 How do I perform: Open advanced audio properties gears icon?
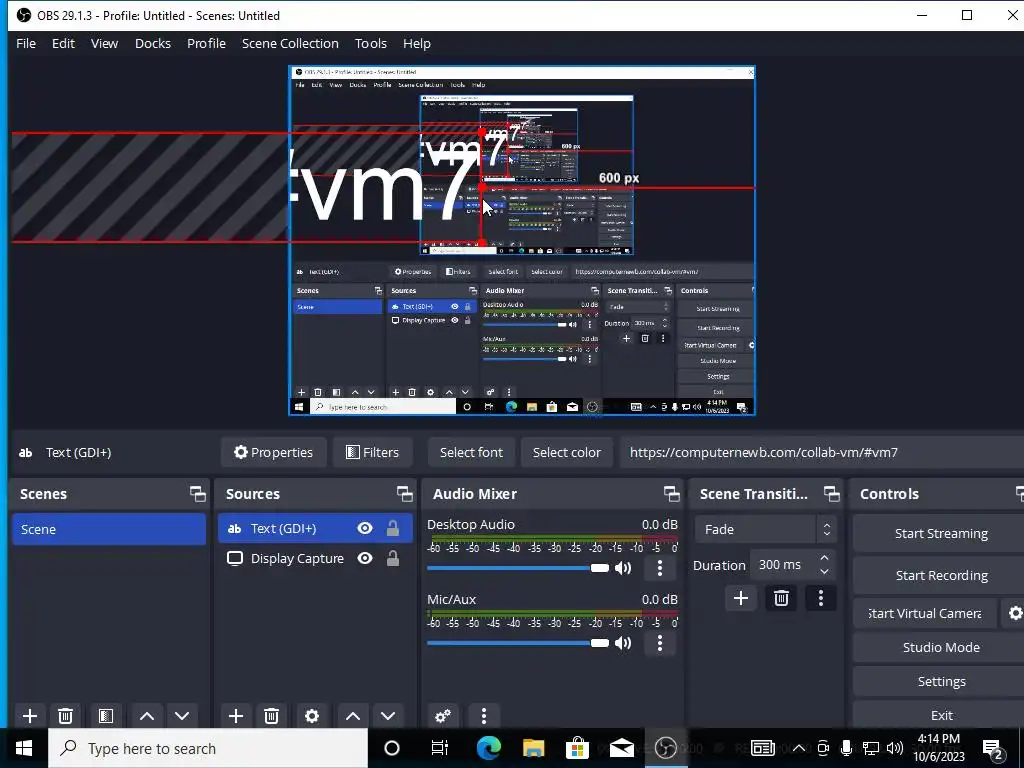(443, 716)
